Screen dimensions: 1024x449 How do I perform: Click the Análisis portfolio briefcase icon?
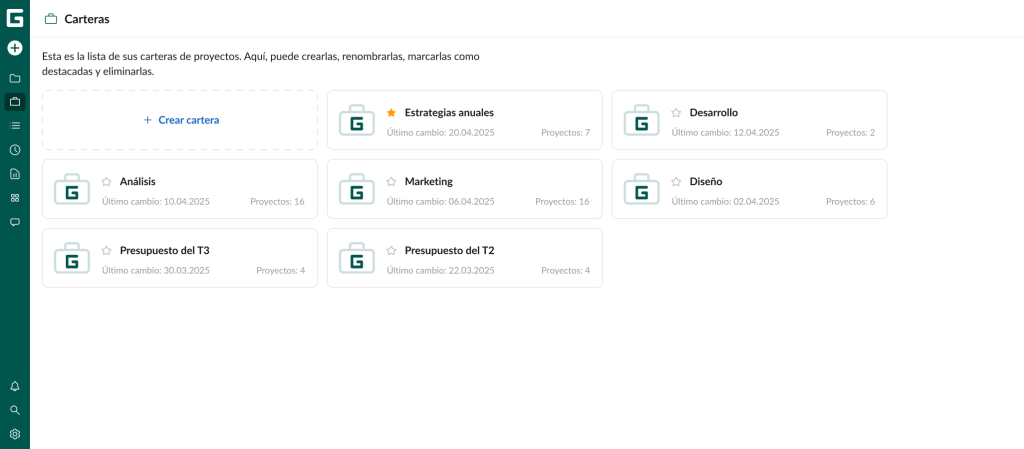pyautogui.click(x=72, y=189)
